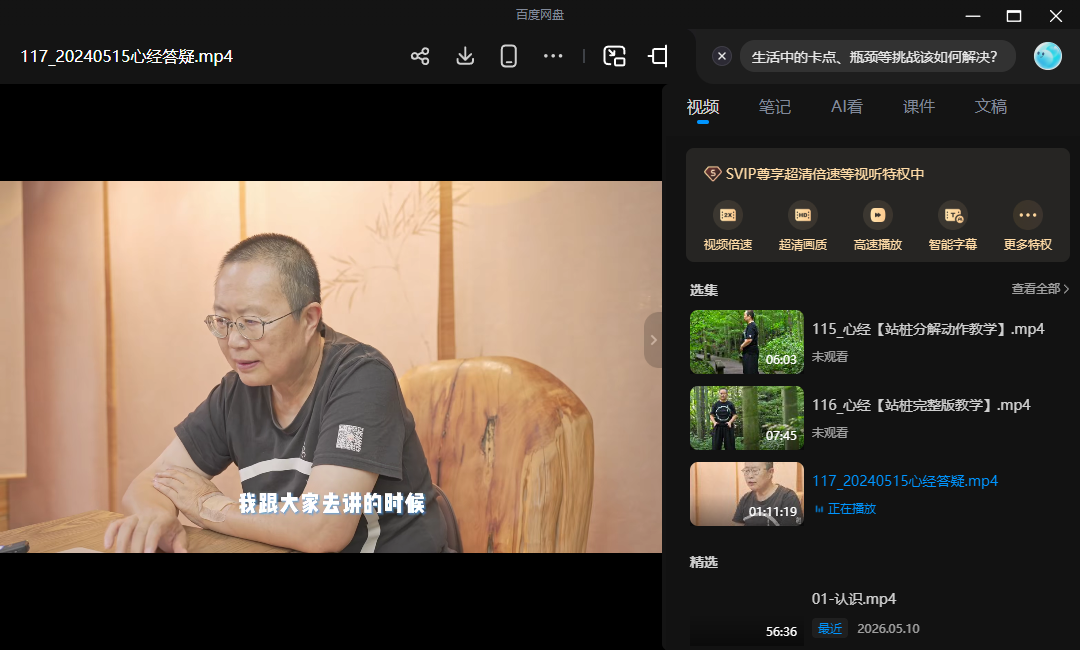Click the 最近 tag beside 2026.05.10
1080x650 pixels.
point(830,629)
